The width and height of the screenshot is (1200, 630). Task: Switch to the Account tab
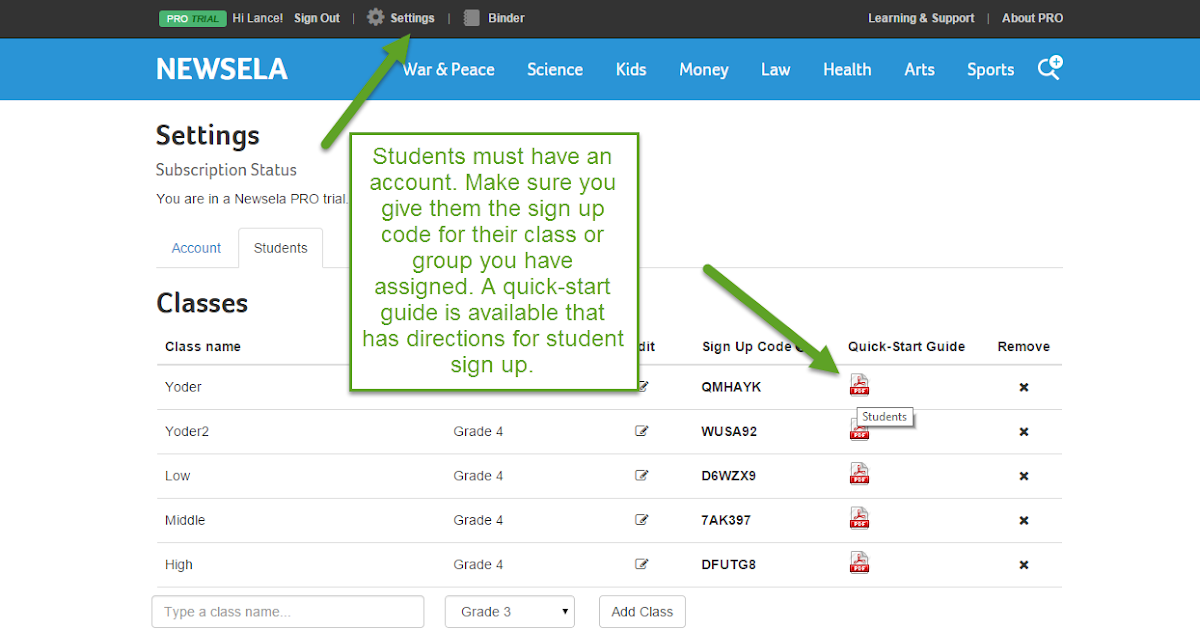(x=196, y=248)
